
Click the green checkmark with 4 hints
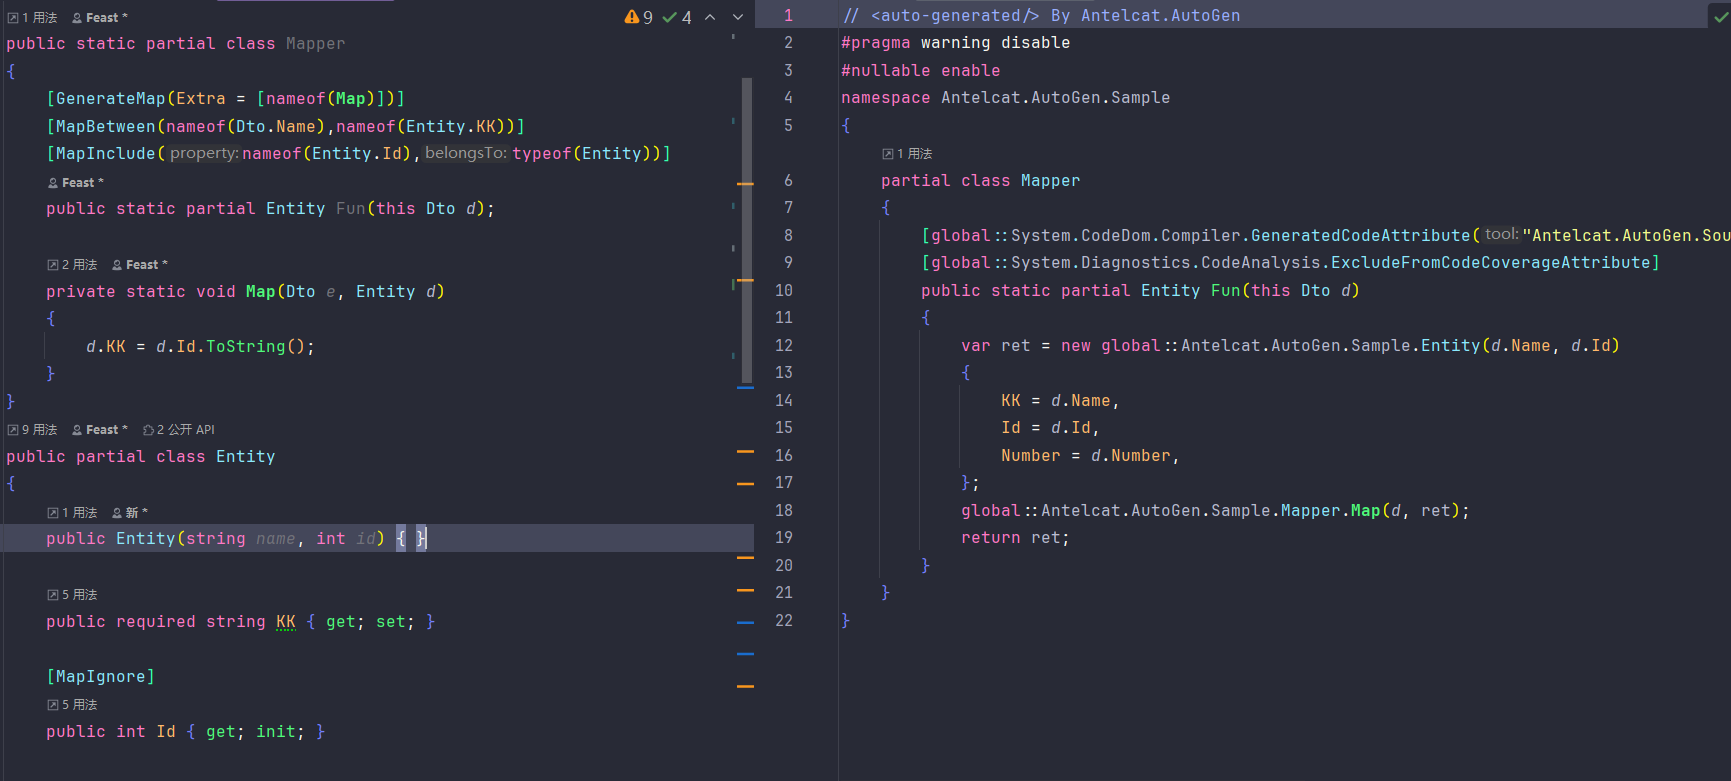coord(677,17)
